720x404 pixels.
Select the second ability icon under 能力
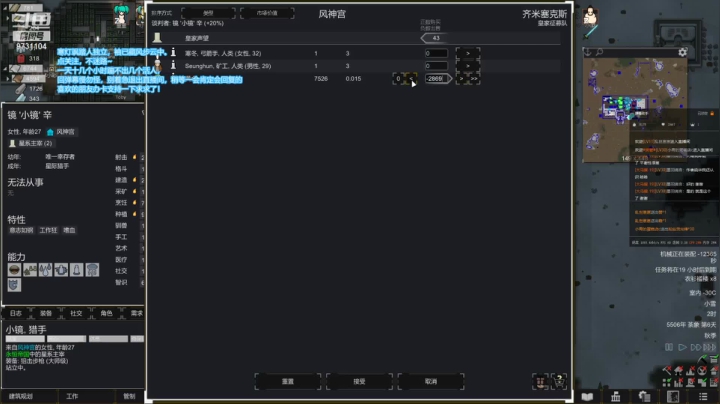[30, 269]
